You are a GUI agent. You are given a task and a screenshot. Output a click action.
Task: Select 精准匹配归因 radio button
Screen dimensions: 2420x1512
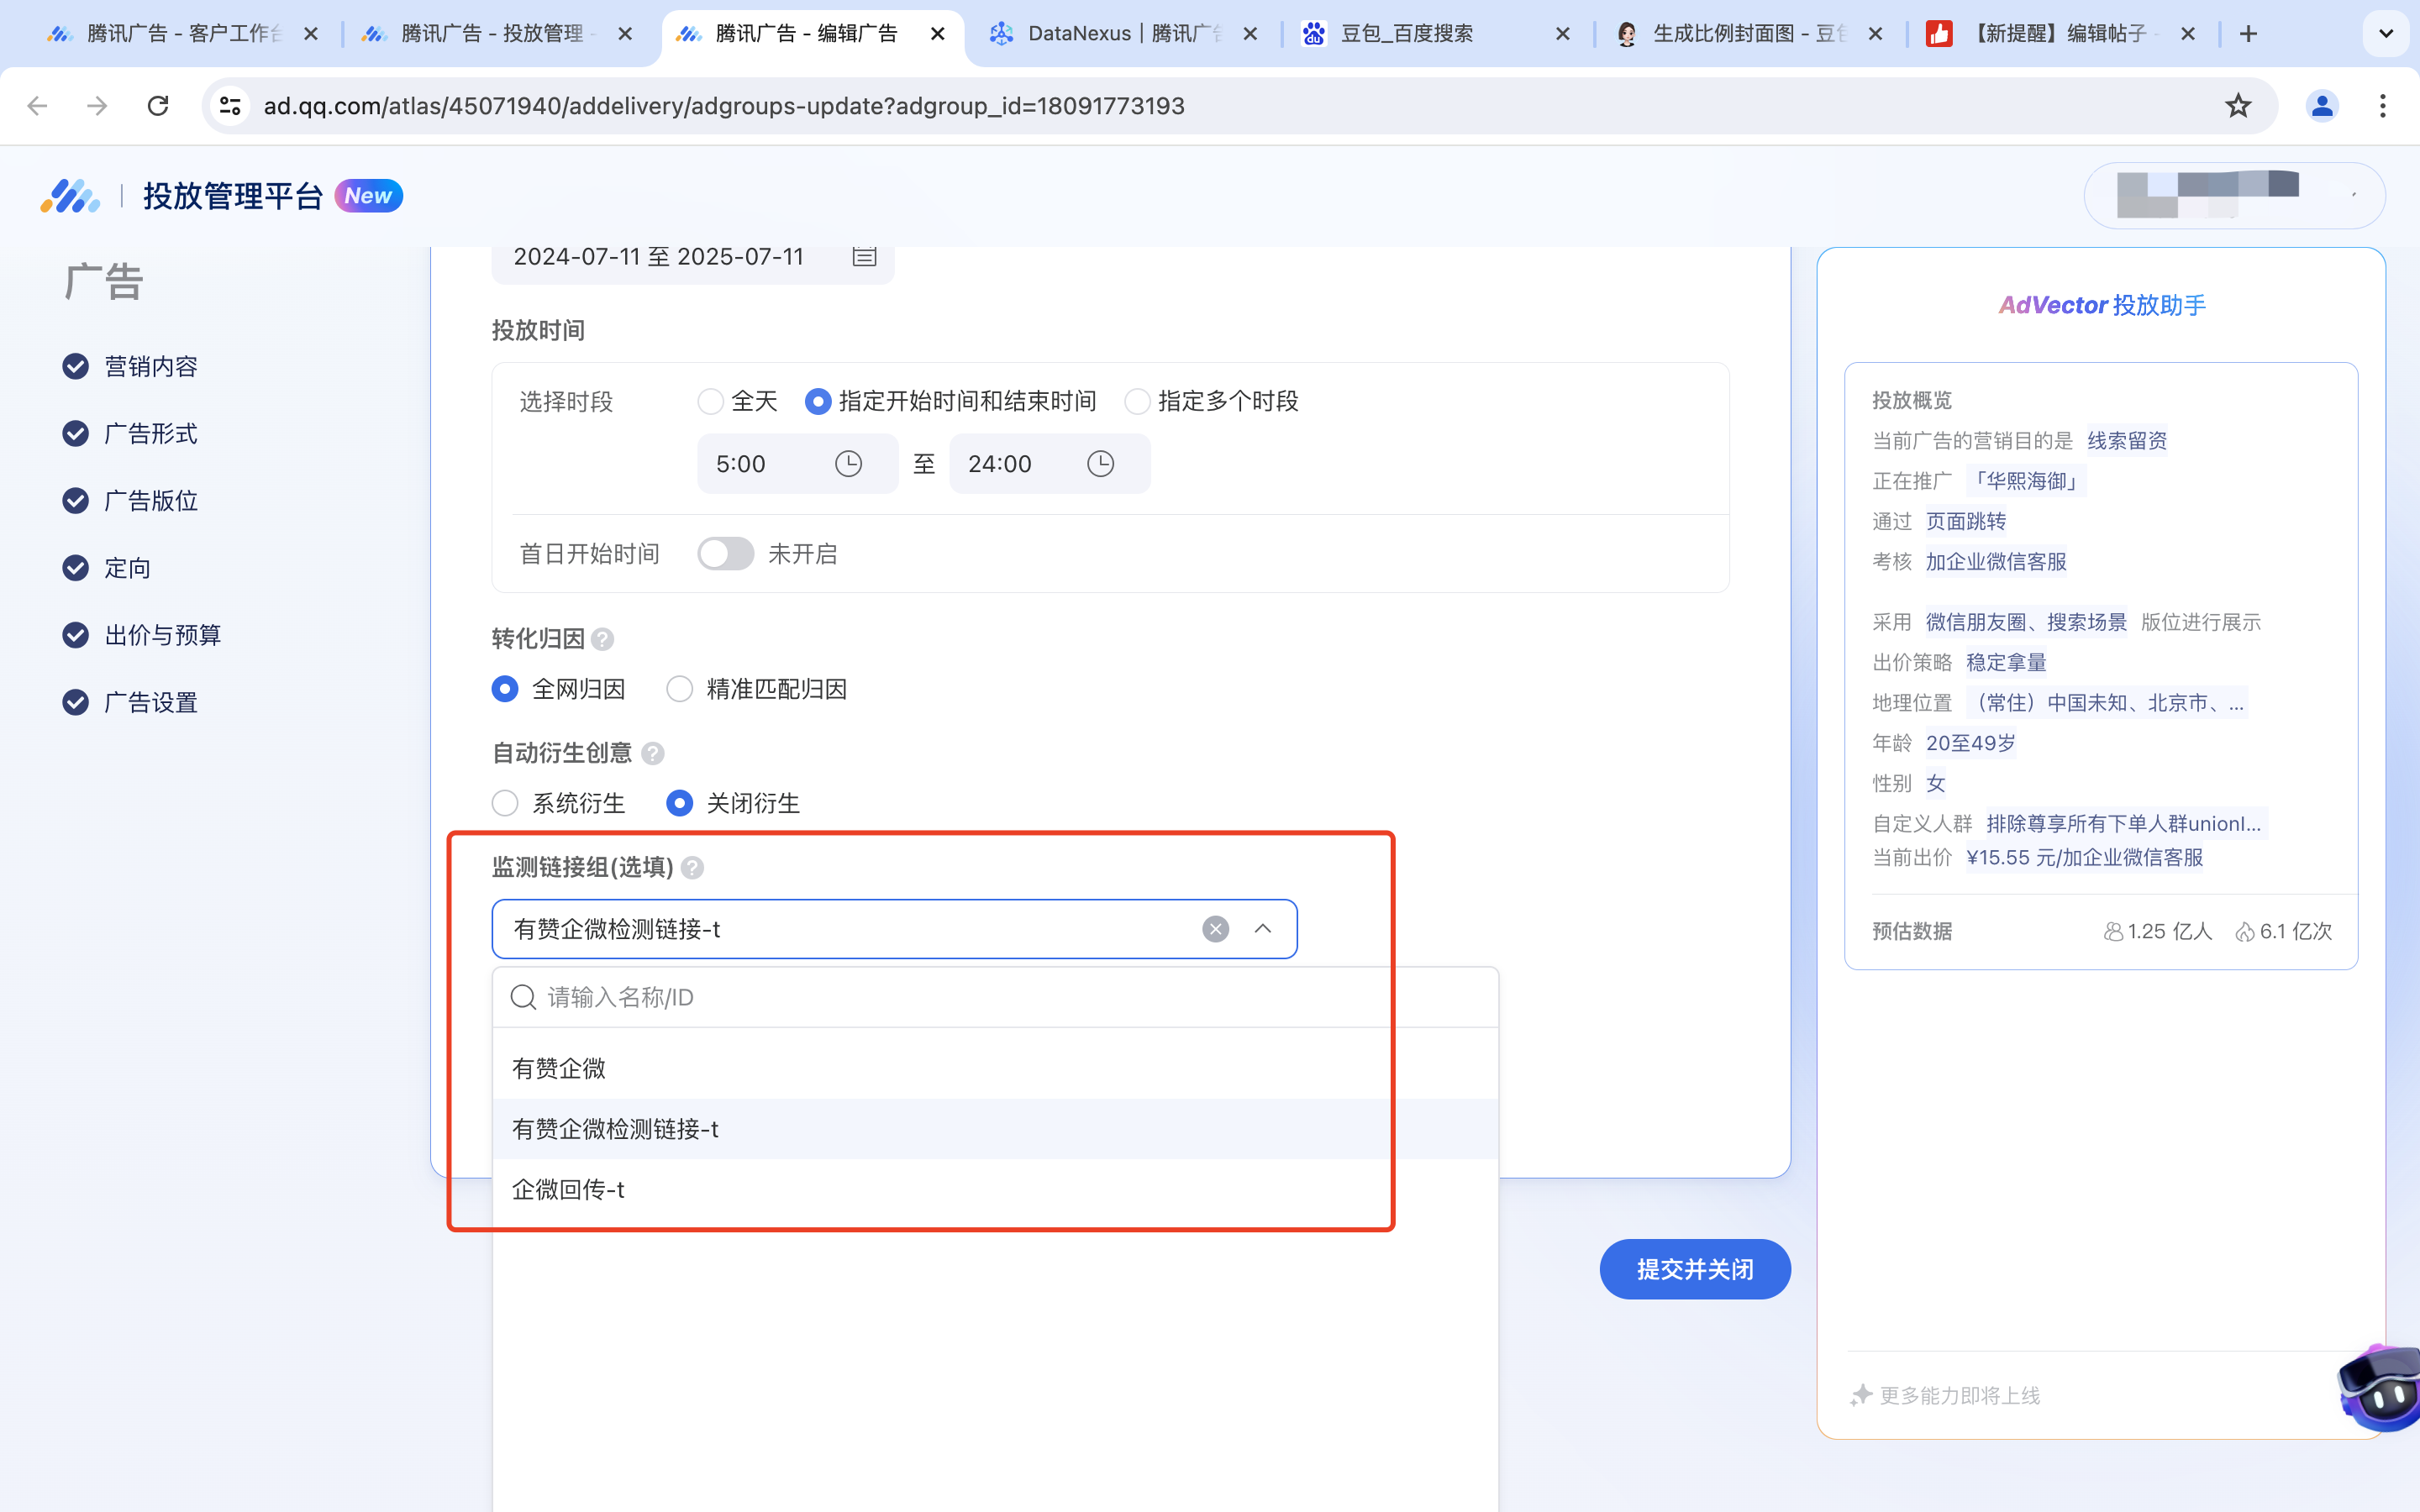[679, 689]
